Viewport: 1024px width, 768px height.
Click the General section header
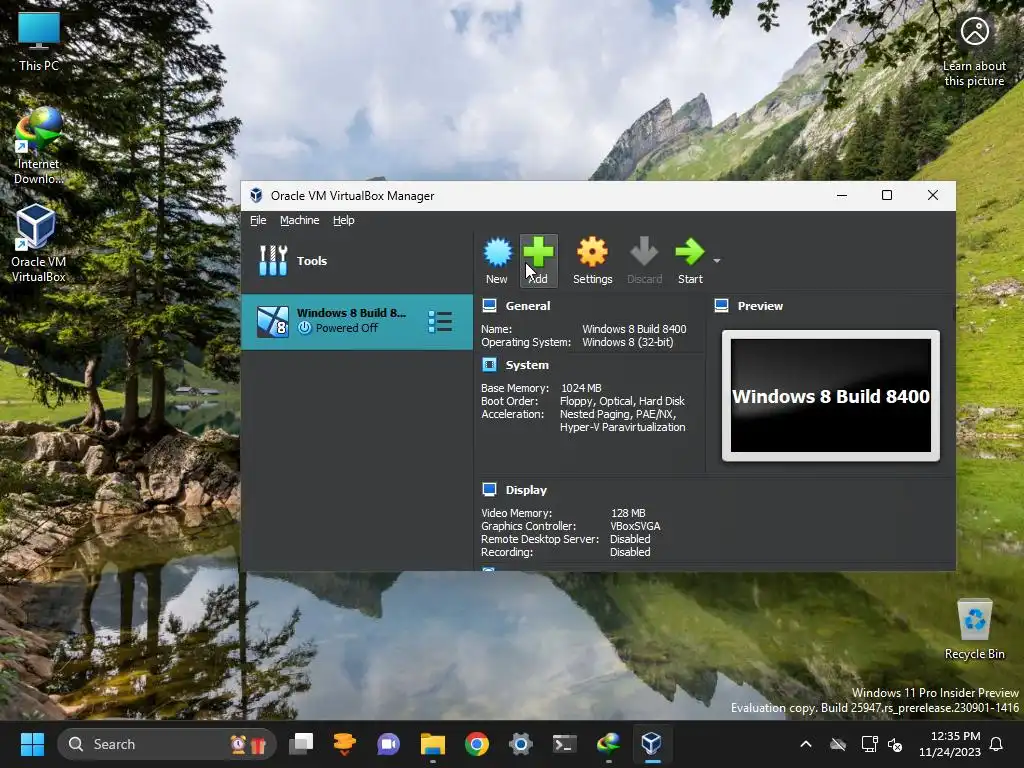528,306
